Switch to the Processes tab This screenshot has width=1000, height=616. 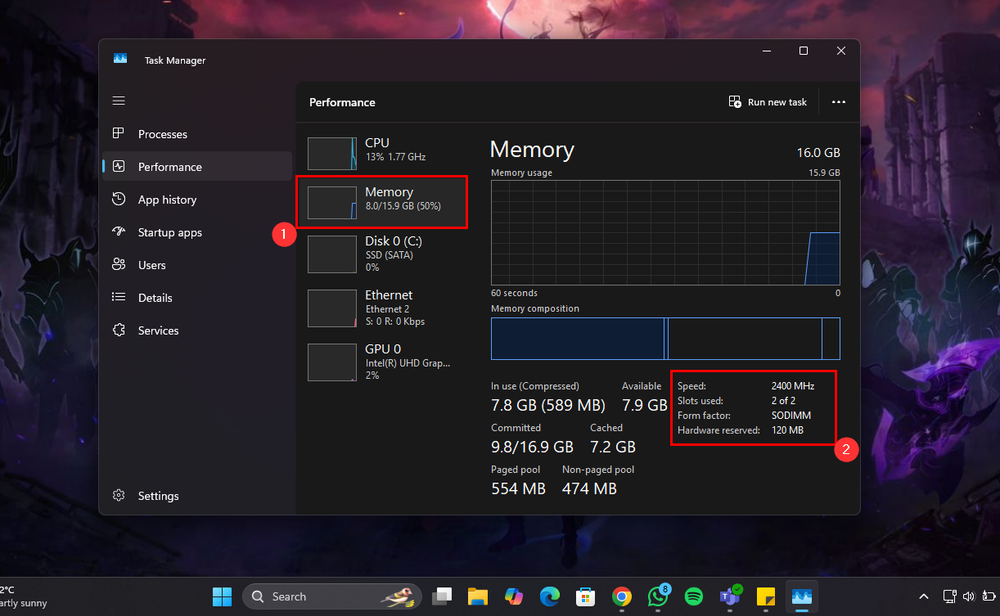click(x=160, y=133)
